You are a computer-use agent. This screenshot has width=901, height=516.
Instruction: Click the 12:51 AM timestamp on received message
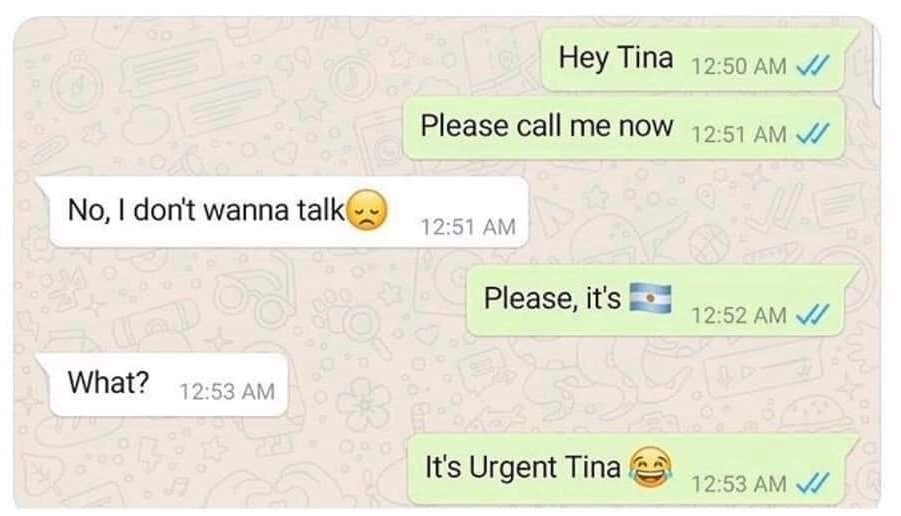click(468, 226)
